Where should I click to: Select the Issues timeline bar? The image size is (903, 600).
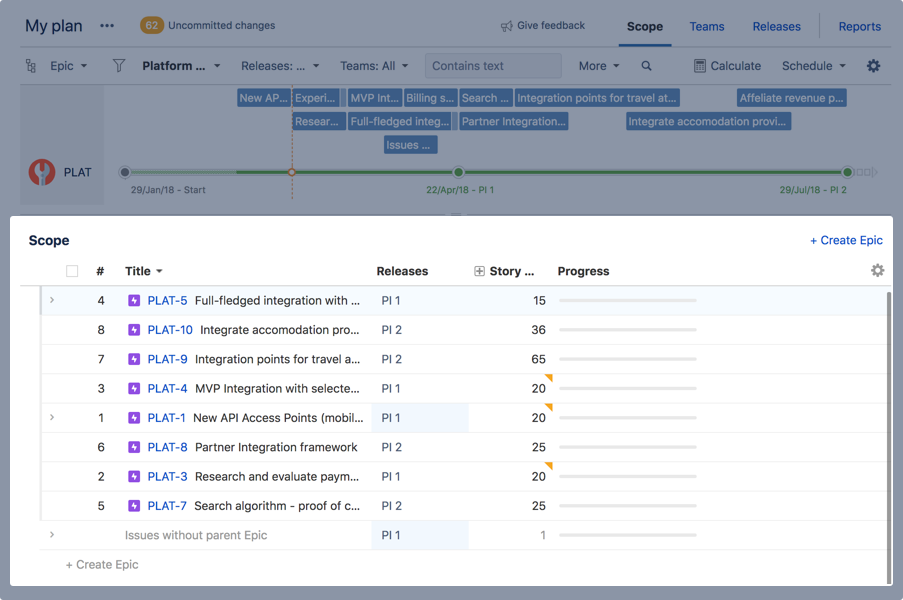pyautogui.click(x=411, y=145)
